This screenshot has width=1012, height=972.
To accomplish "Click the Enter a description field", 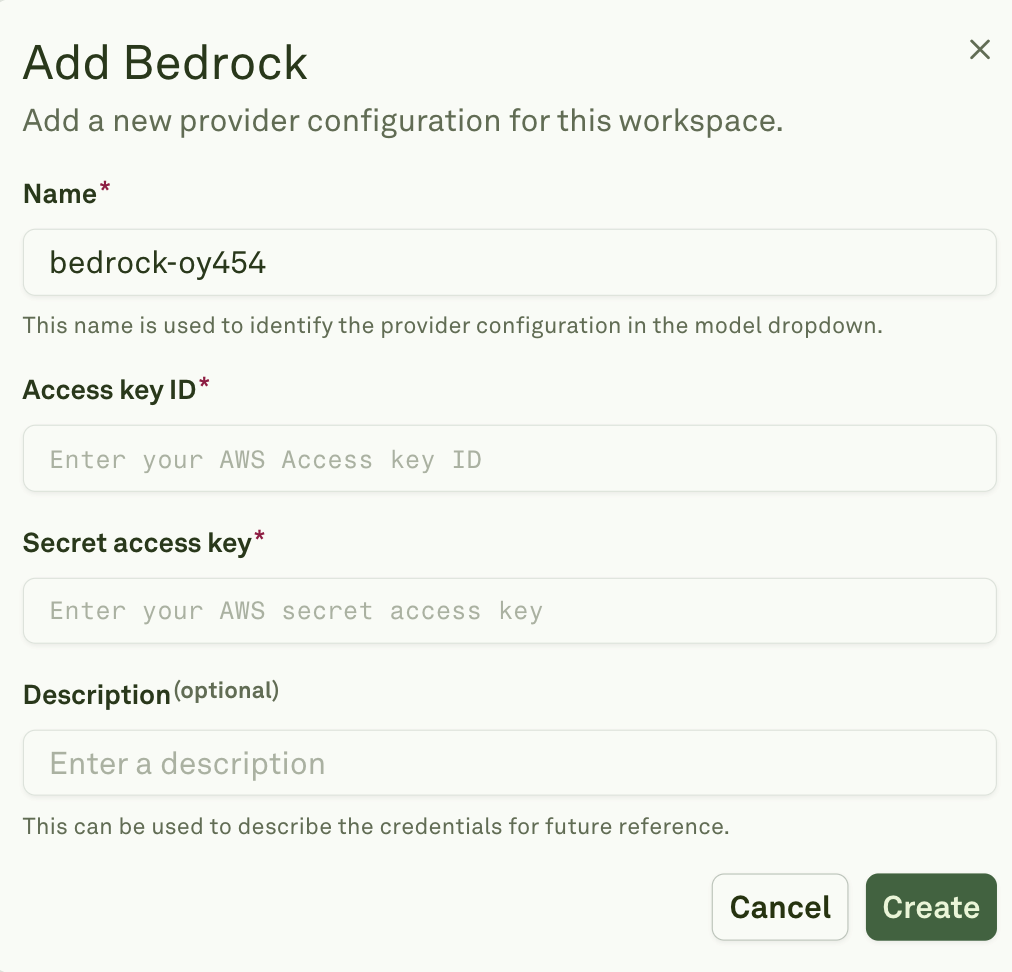I will 510,762.
